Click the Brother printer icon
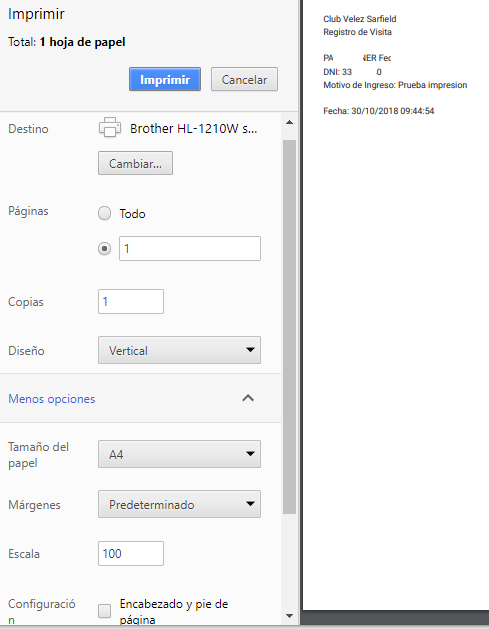This screenshot has width=489, height=629. 110,128
